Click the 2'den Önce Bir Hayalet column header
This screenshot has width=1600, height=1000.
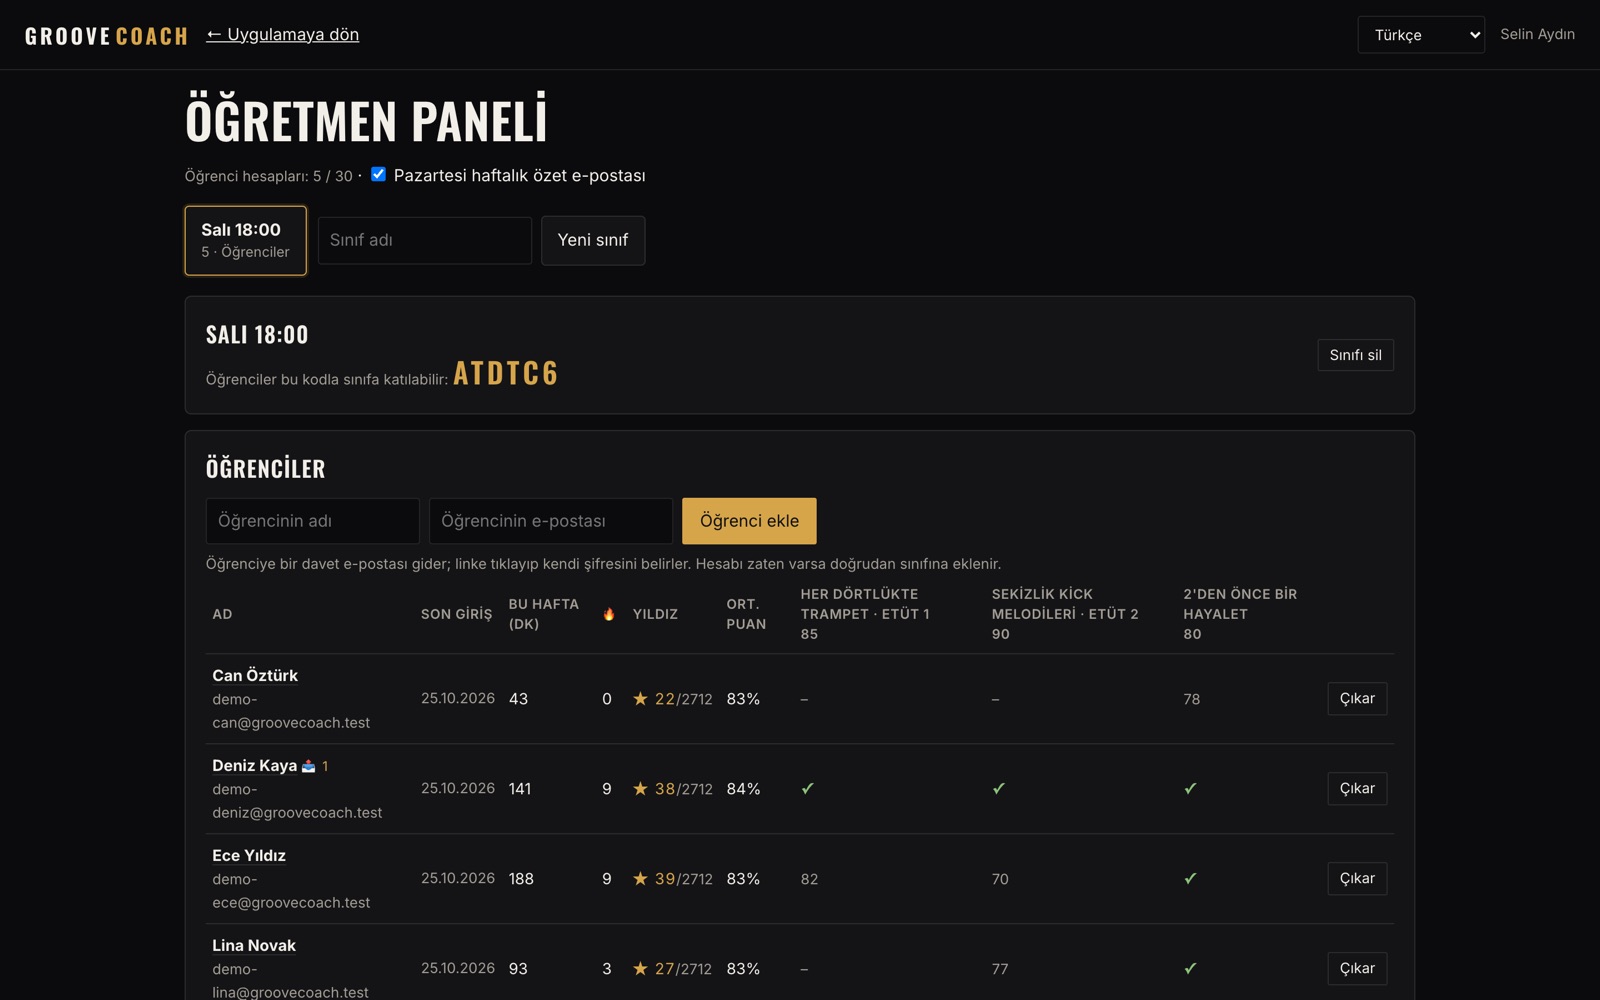click(x=1240, y=614)
